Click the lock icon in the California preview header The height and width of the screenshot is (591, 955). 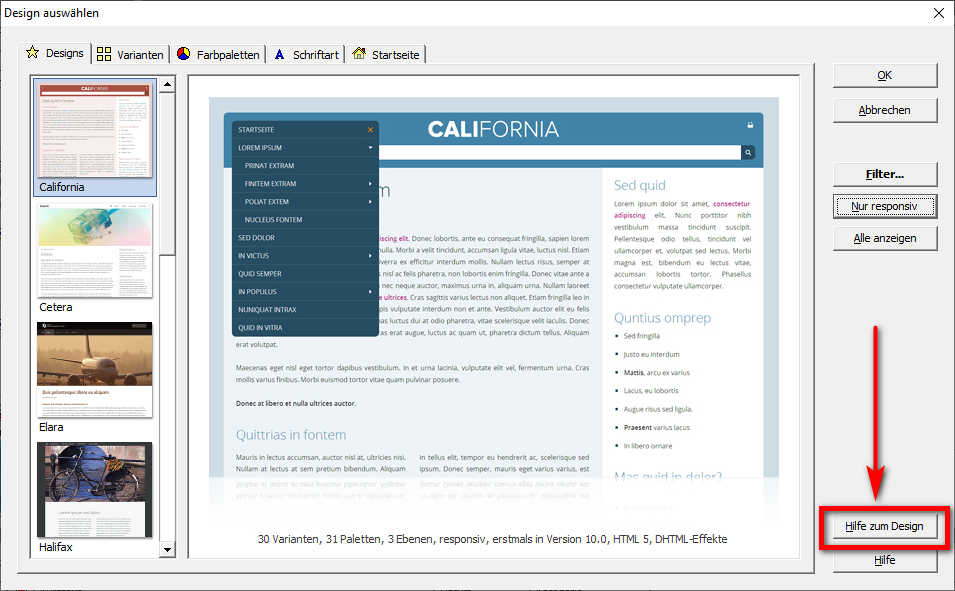[750, 125]
